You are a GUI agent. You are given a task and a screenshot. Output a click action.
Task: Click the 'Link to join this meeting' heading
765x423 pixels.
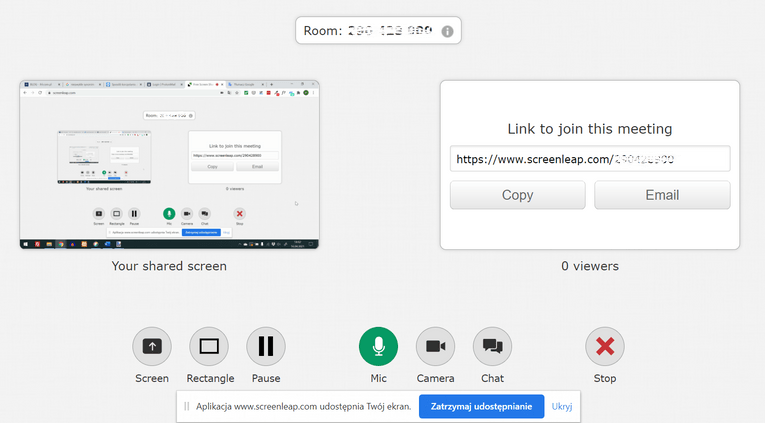tap(589, 129)
